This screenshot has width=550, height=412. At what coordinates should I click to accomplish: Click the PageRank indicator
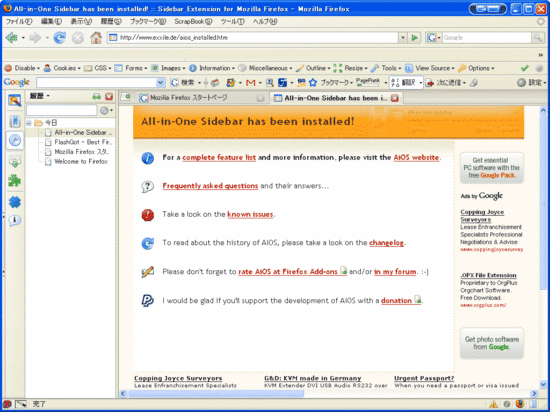click(x=368, y=82)
